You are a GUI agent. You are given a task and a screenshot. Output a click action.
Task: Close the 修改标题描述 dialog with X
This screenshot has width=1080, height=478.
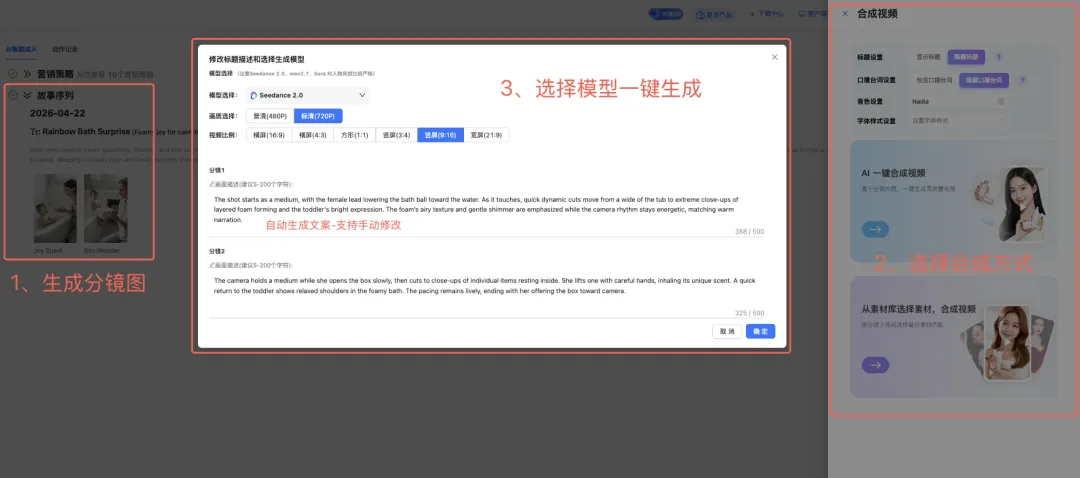click(774, 57)
